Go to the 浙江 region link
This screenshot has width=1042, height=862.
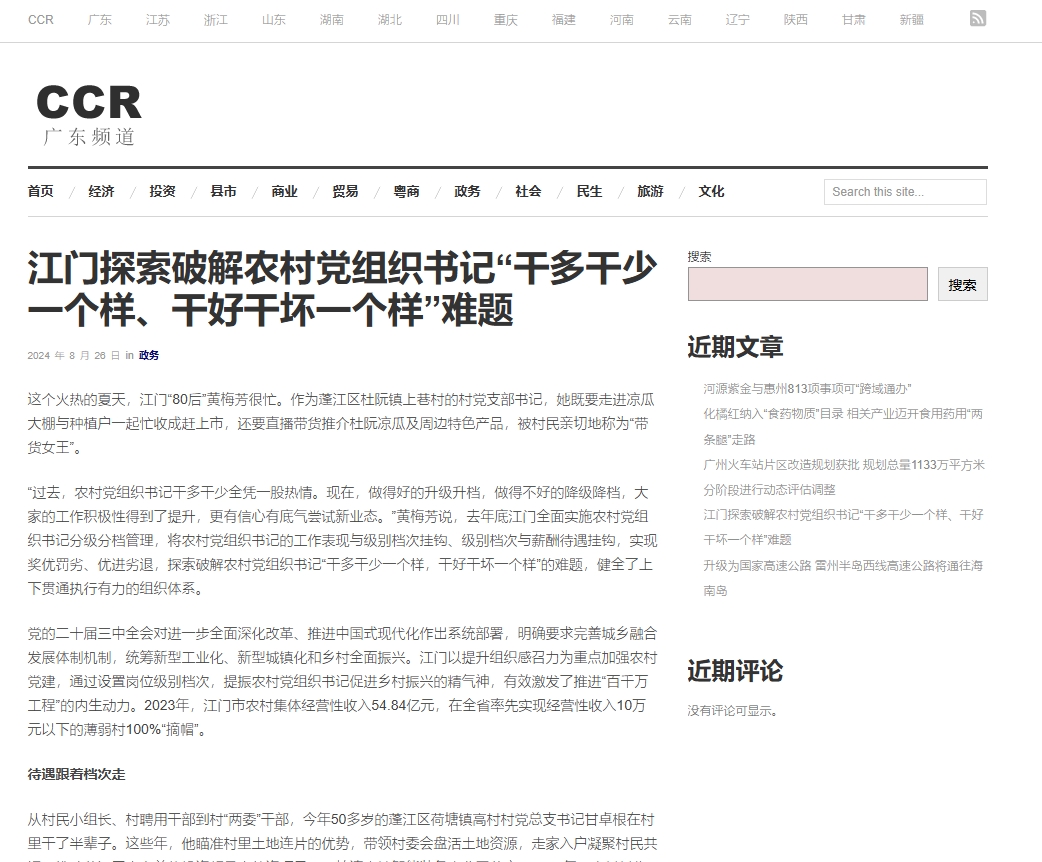(x=215, y=20)
